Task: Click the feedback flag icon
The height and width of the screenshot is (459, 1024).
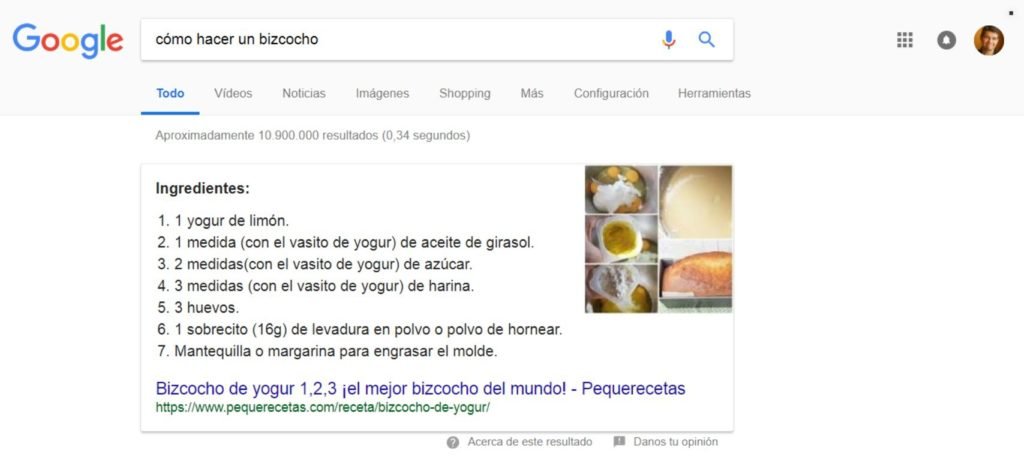Action: pos(619,442)
